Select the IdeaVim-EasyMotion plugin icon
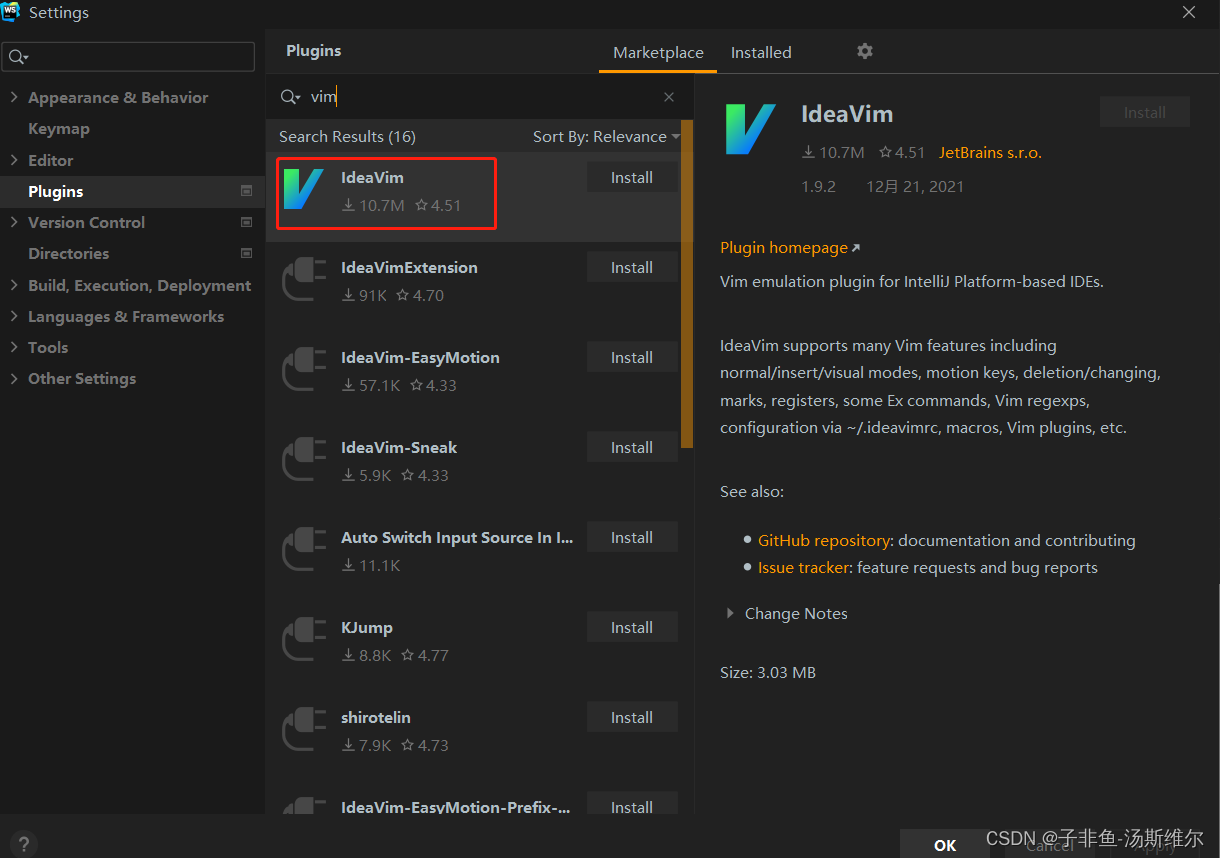Image resolution: width=1220 pixels, height=858 pixels. (304, 369)
